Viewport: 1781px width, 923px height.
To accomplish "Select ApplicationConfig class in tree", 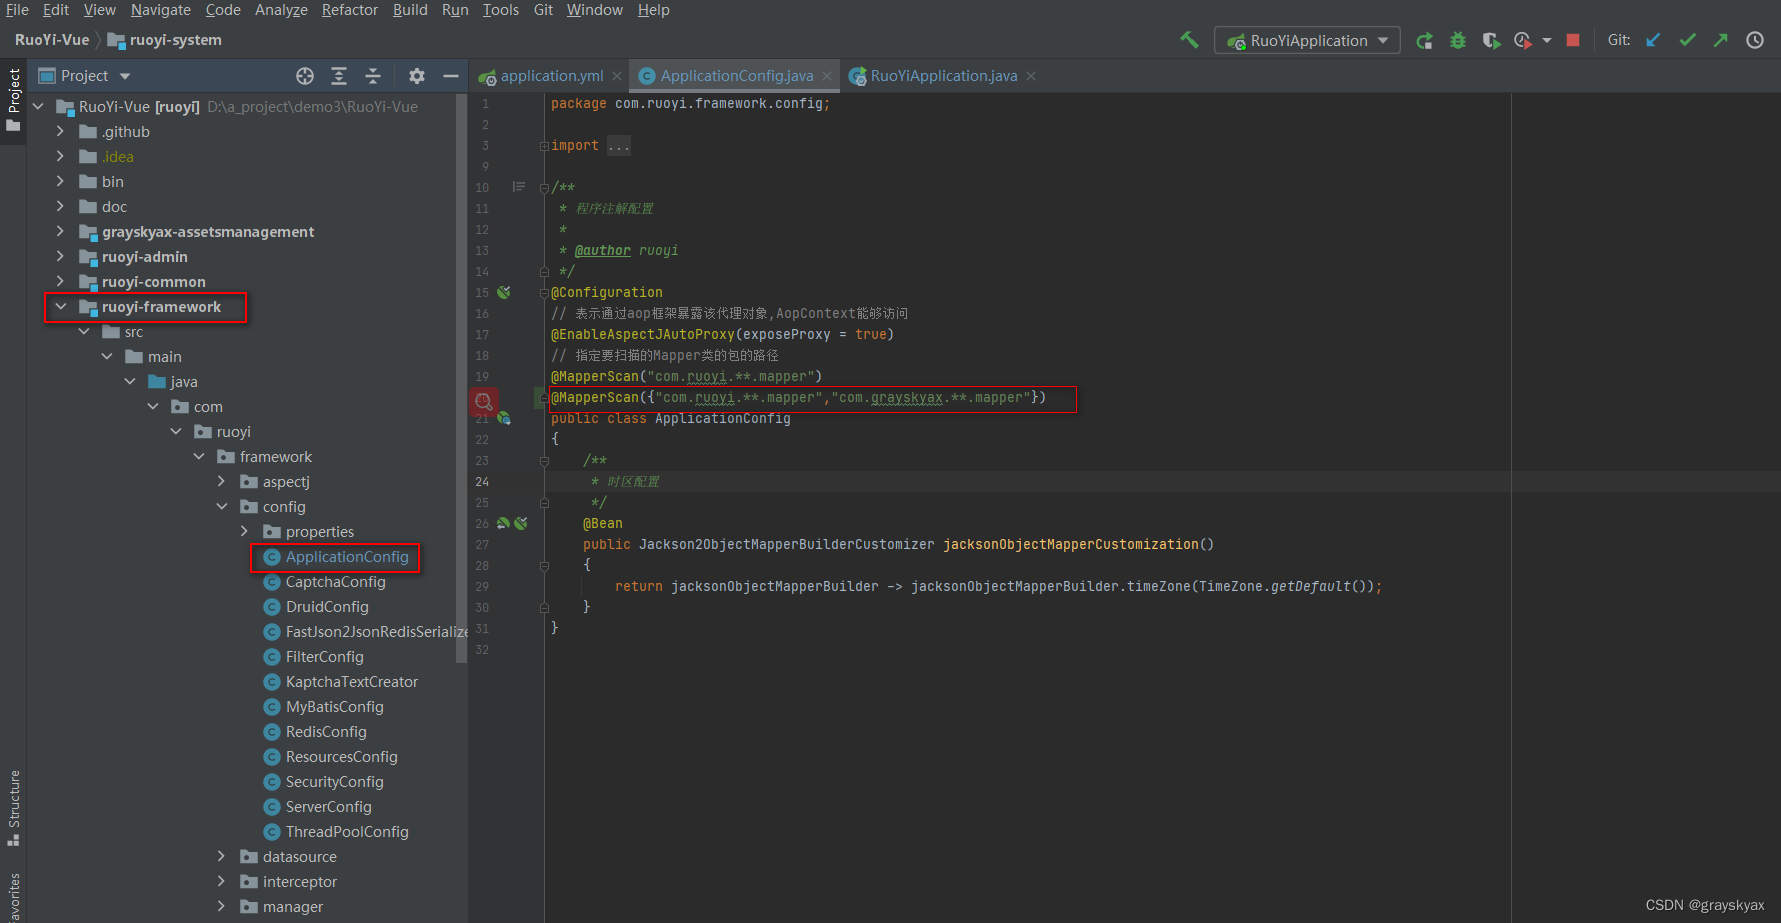I will [347, 556].
